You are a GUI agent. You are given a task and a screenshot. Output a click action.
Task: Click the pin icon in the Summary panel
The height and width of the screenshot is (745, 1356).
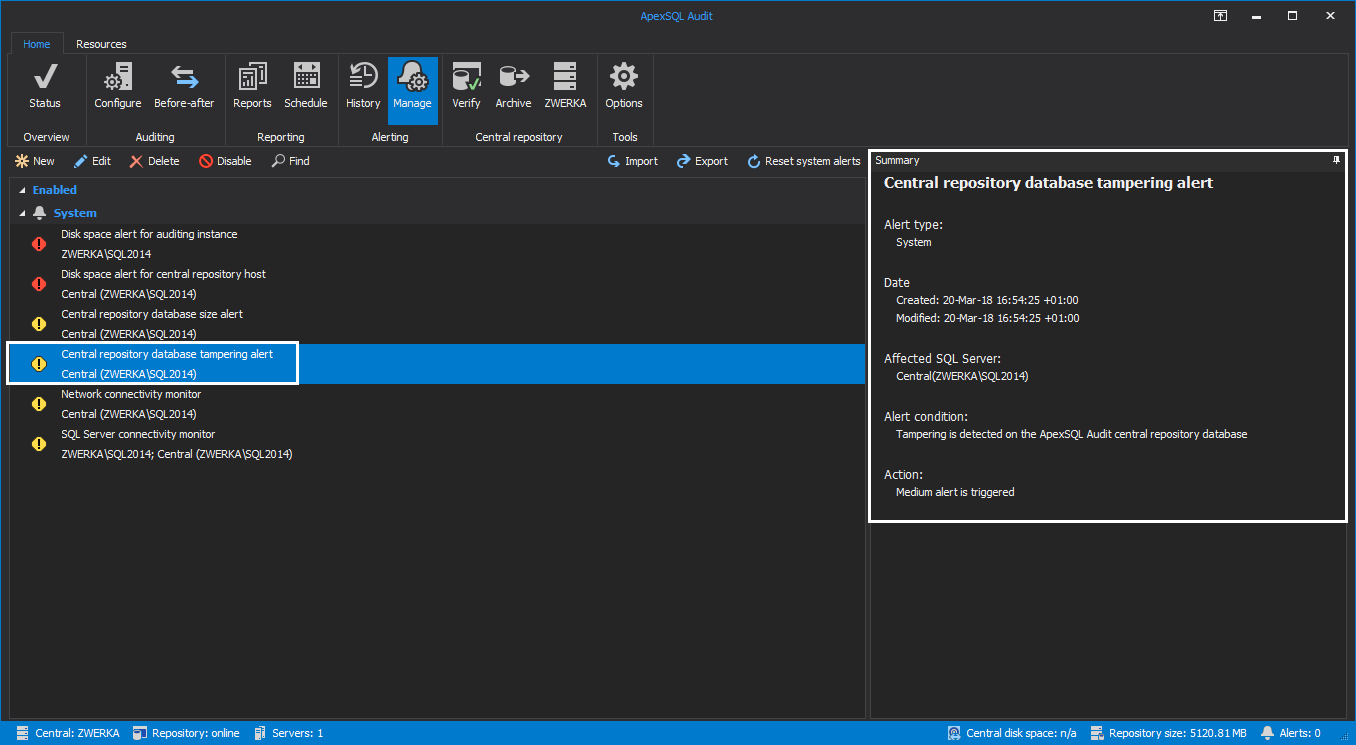[x=1336, y=160]
